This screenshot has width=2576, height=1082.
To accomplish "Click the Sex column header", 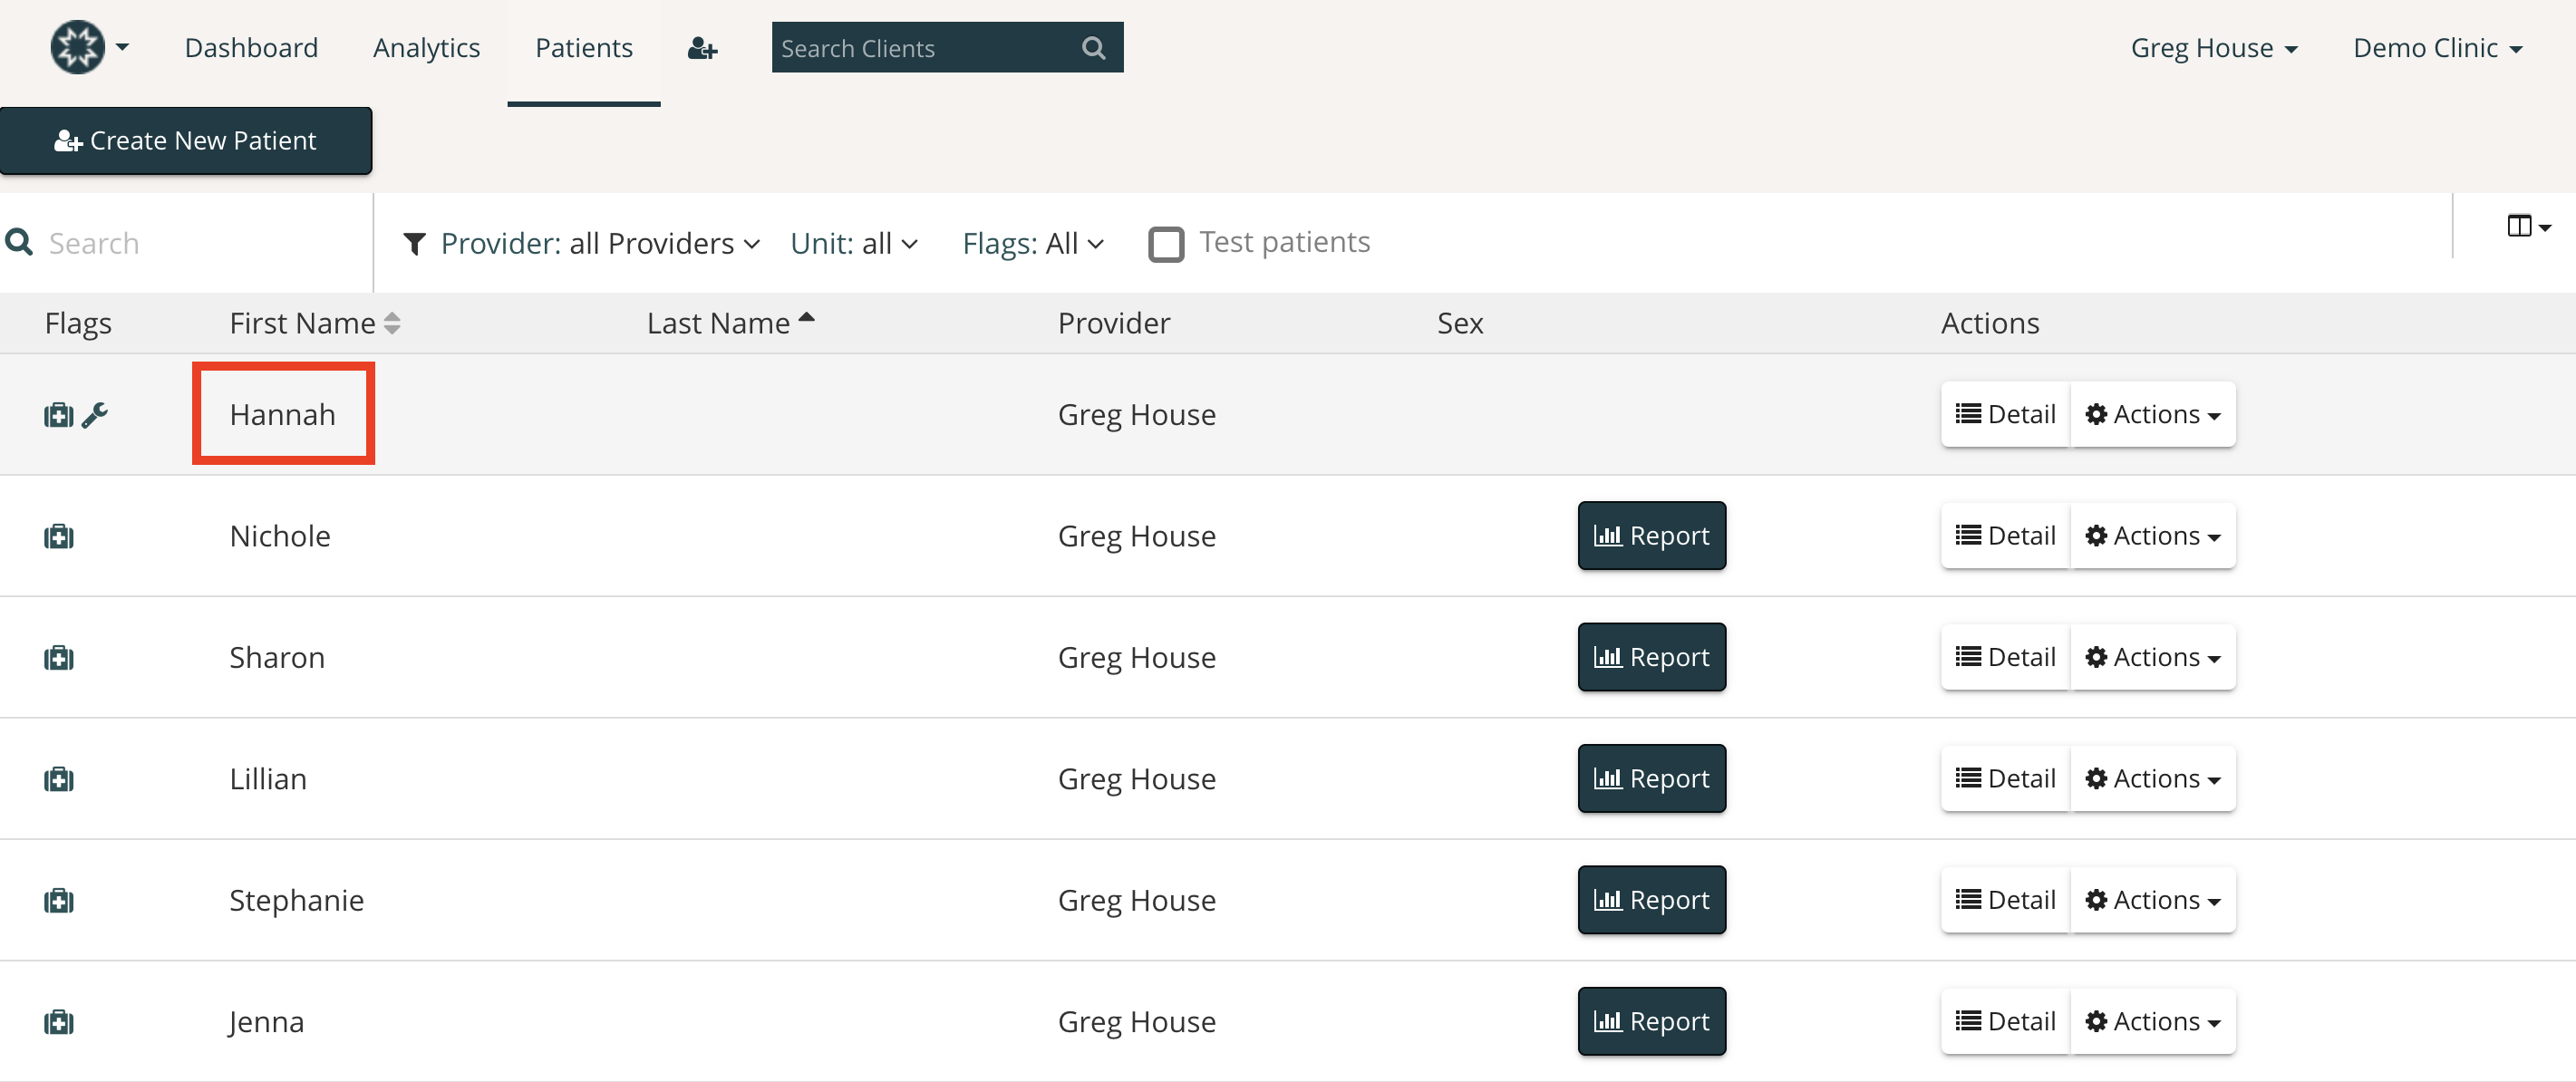I will click(1459, 323).
